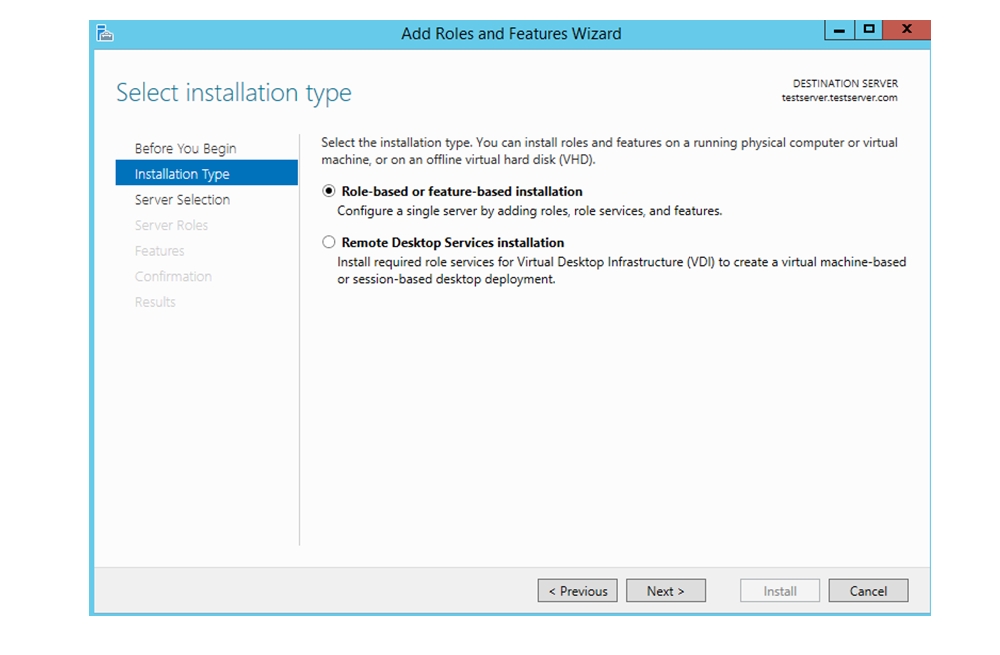
Task: Open the Installation Type step
Action: pos(182,174)
